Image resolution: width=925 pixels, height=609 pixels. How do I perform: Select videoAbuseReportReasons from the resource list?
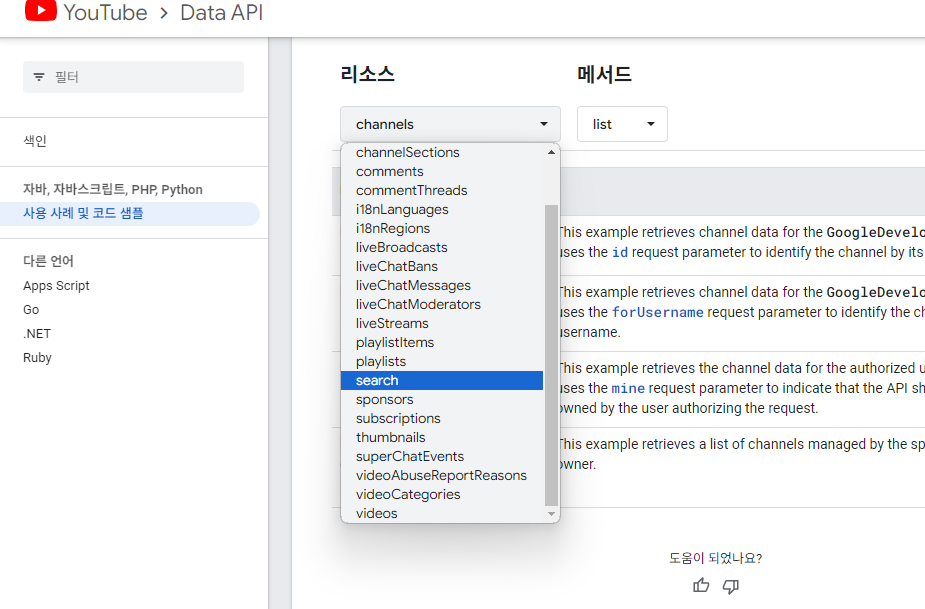point(442,476)
